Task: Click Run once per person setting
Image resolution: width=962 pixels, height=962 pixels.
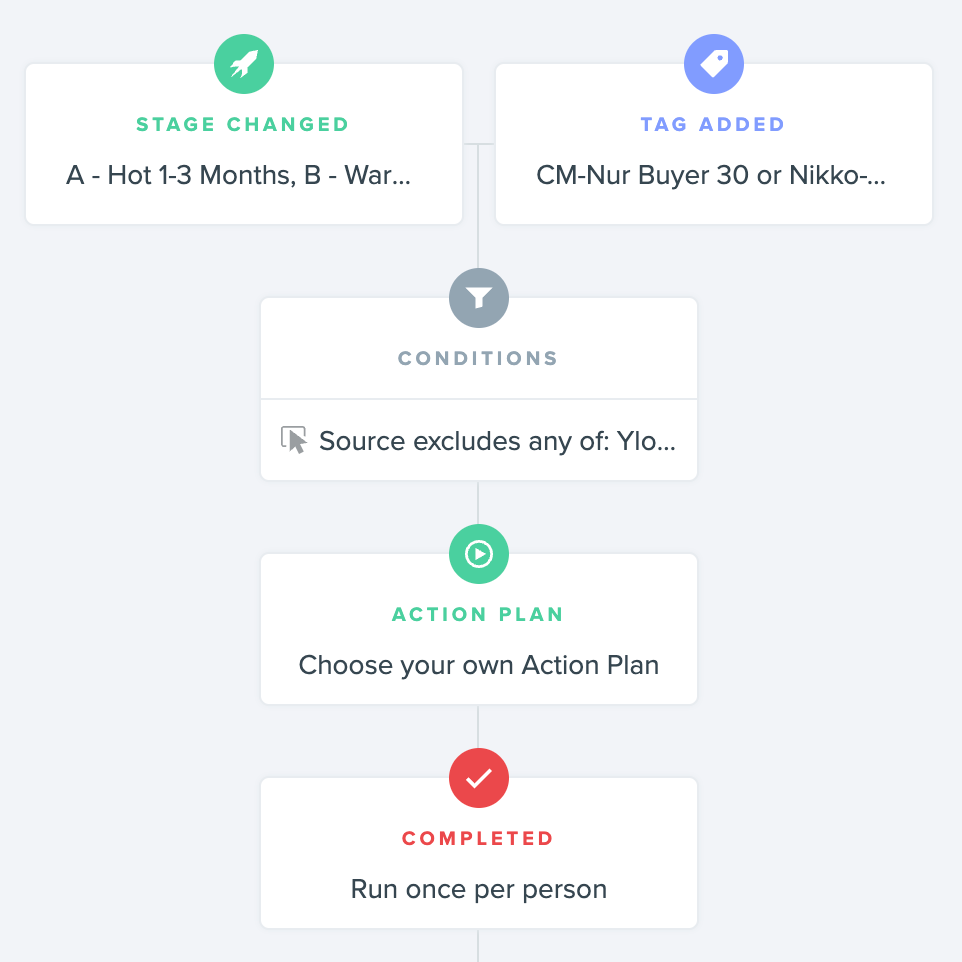Action: [479, 889]
